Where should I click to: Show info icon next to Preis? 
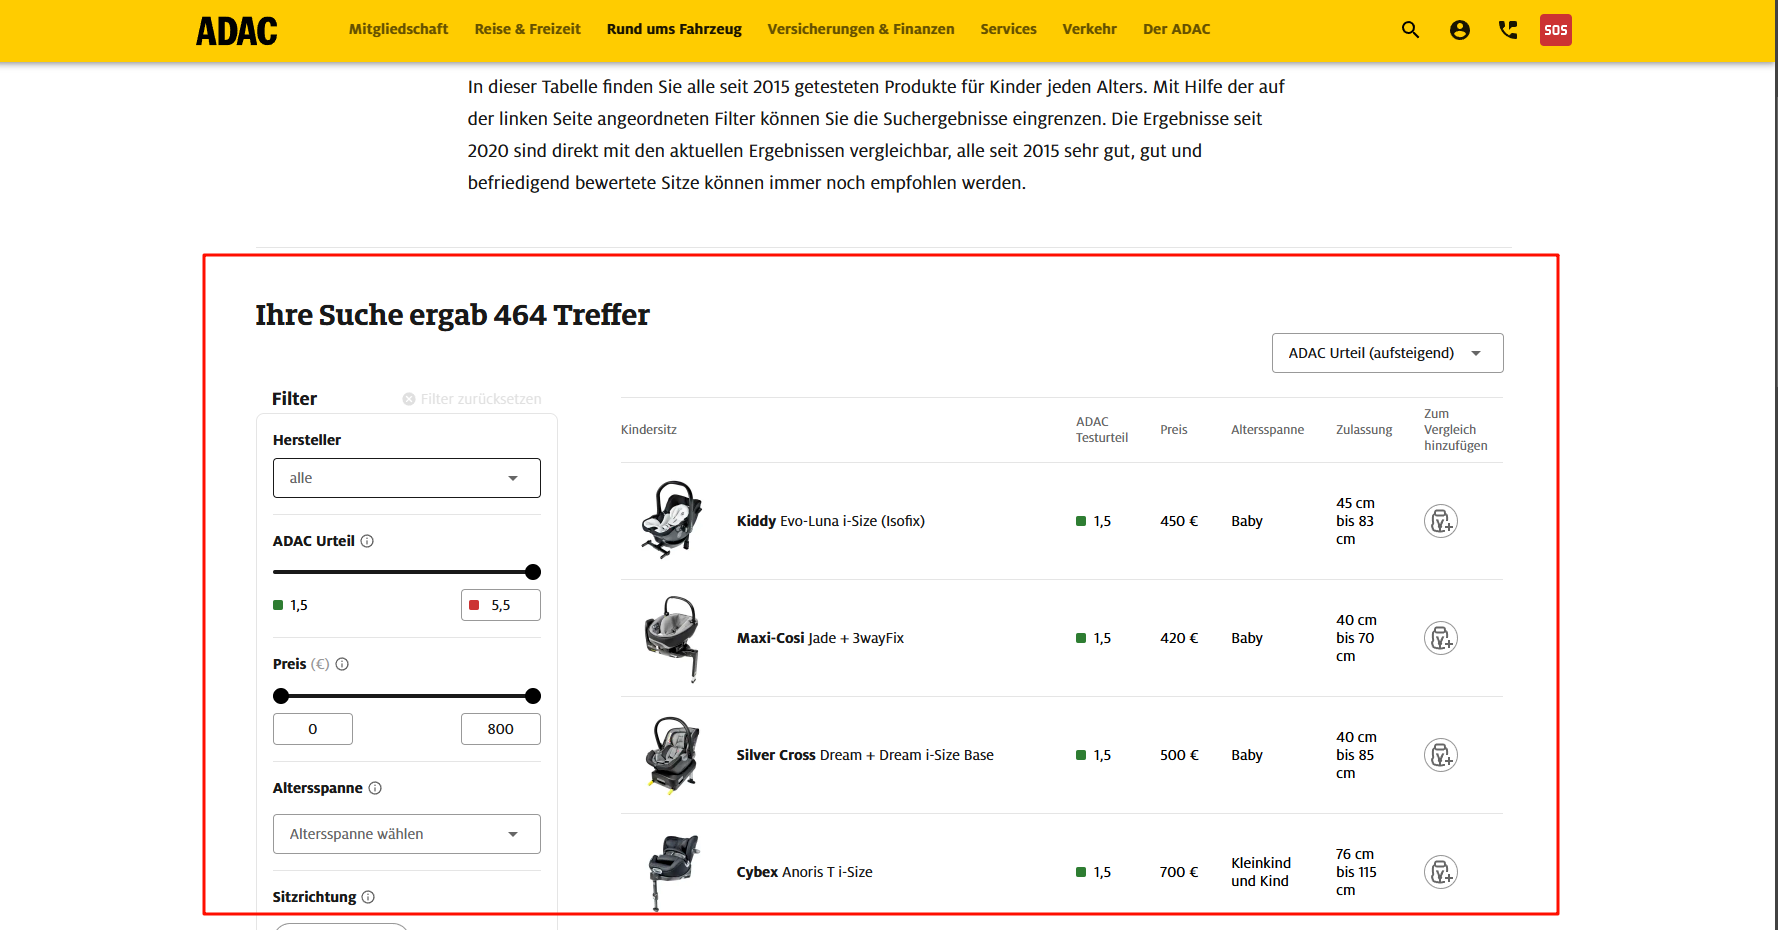(342, 664)
